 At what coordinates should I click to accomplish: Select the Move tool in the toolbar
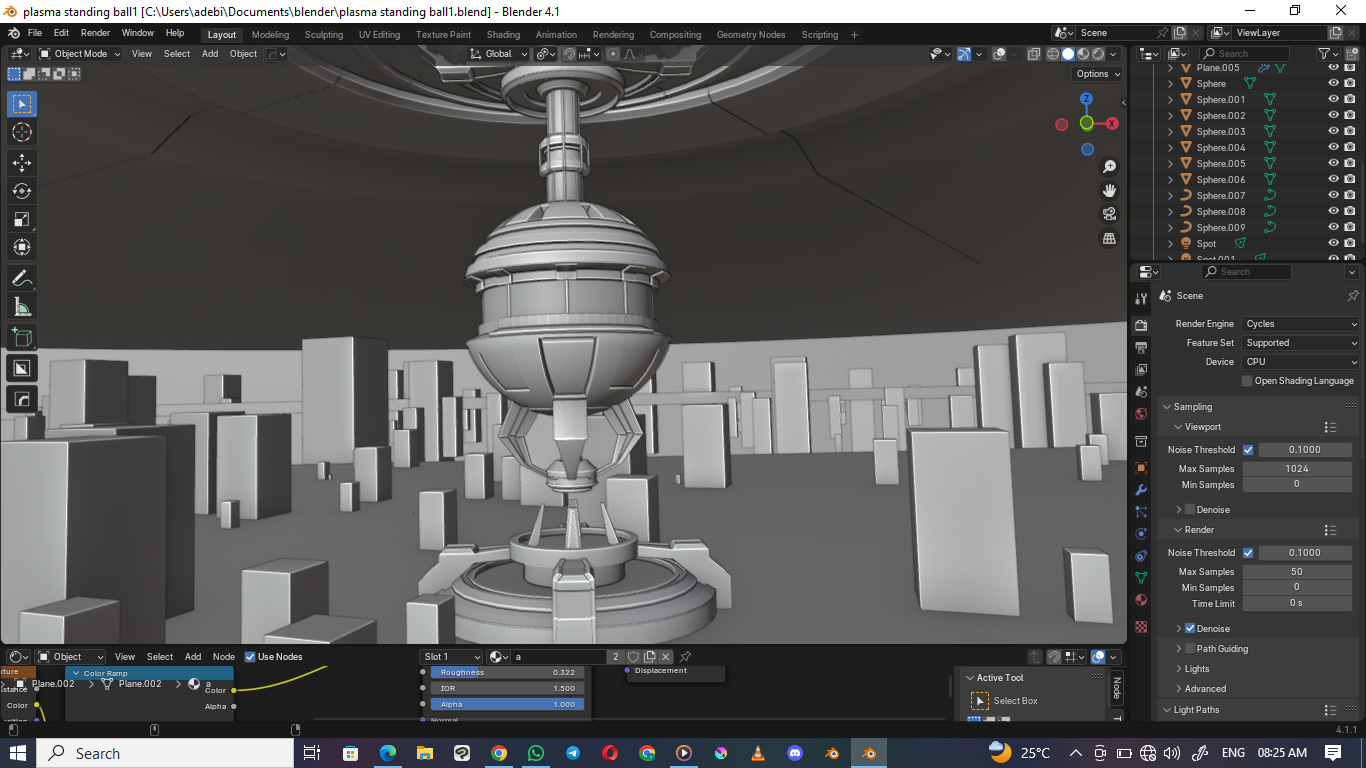22,162
